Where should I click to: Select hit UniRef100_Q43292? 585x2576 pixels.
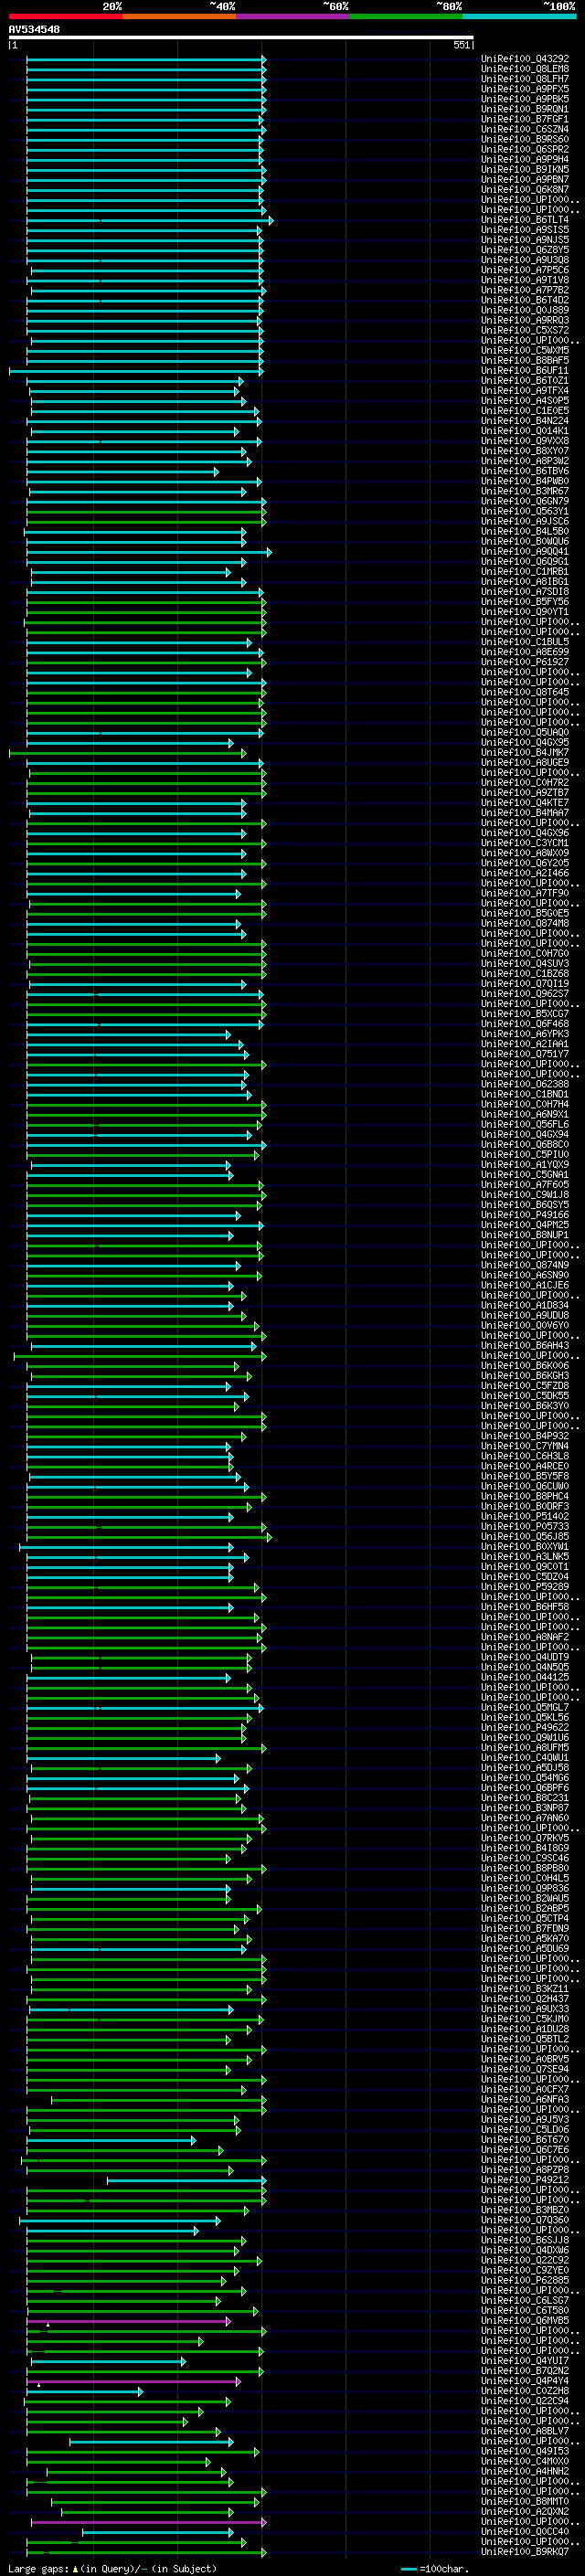[x=525, y=59]
